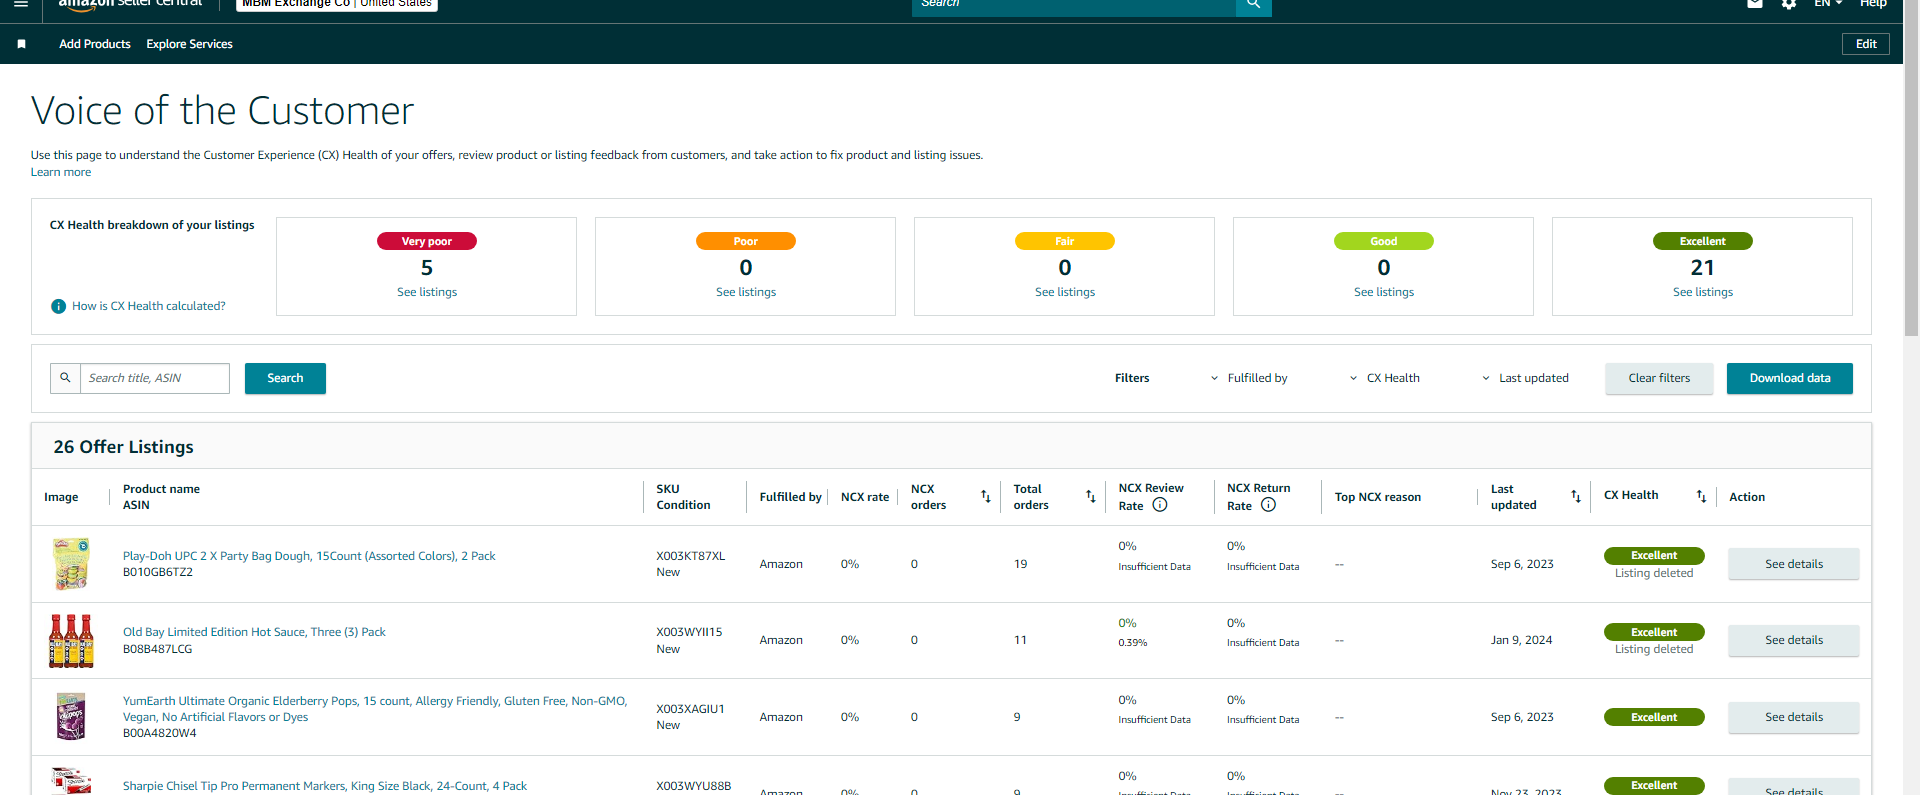The height and width of the screenshot is (795, 1920).
Task: Sort by CX Health column
Action: click(1702, 497)
